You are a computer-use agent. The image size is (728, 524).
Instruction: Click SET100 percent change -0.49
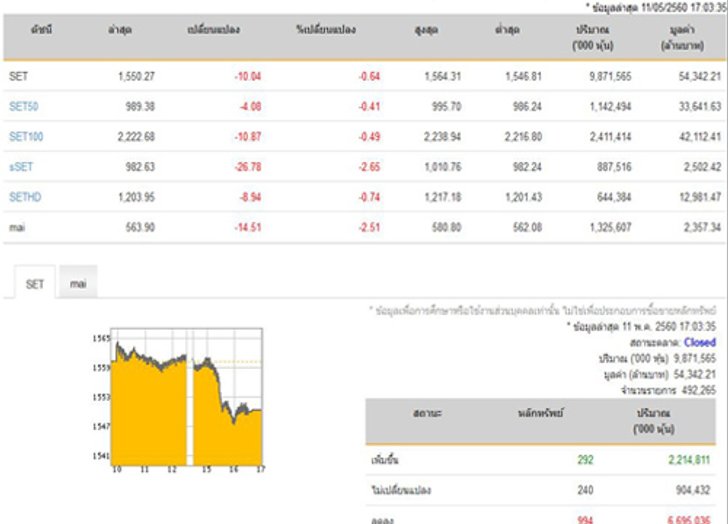click(x=369, y=136)
